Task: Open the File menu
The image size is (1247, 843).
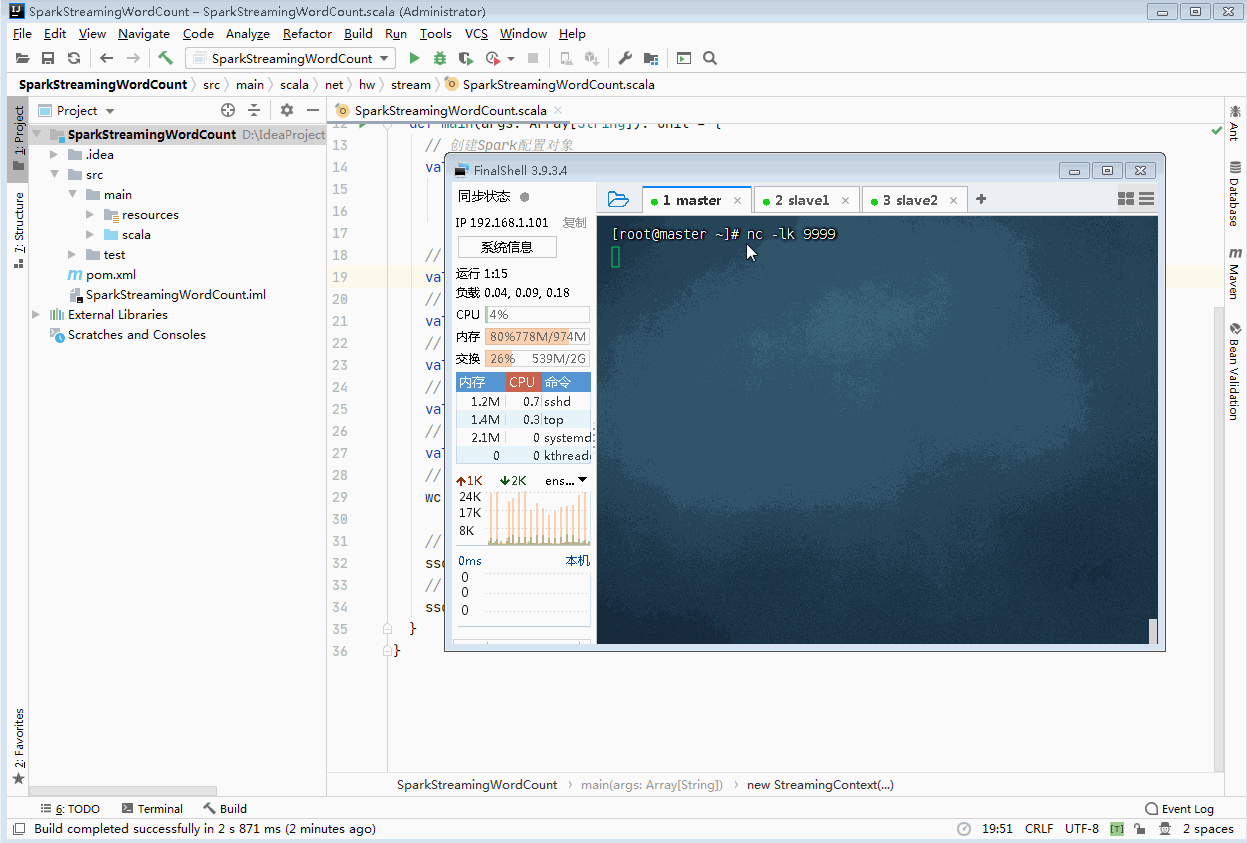Action: pos(23,34)
